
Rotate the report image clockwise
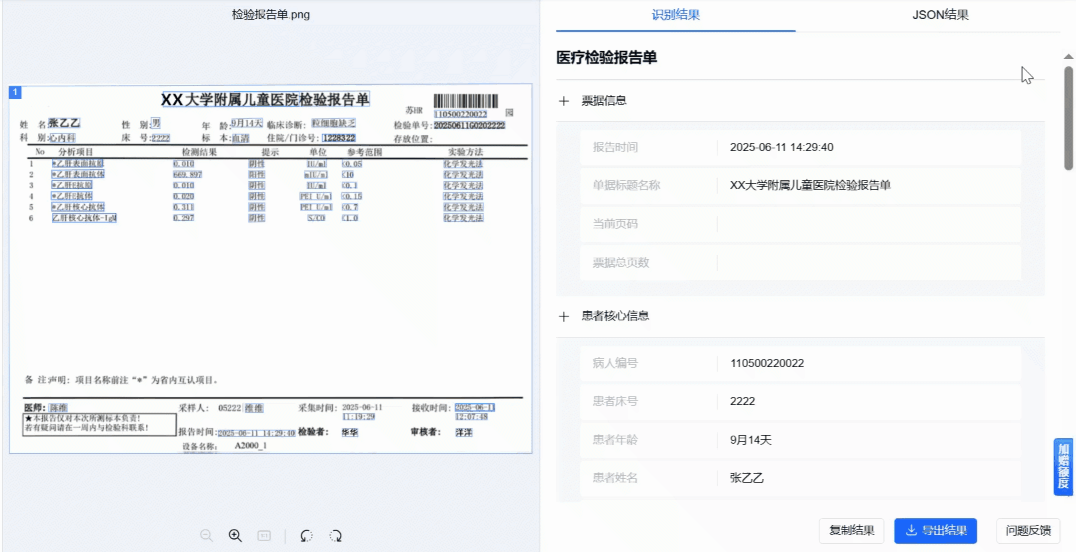click(336, 536)
